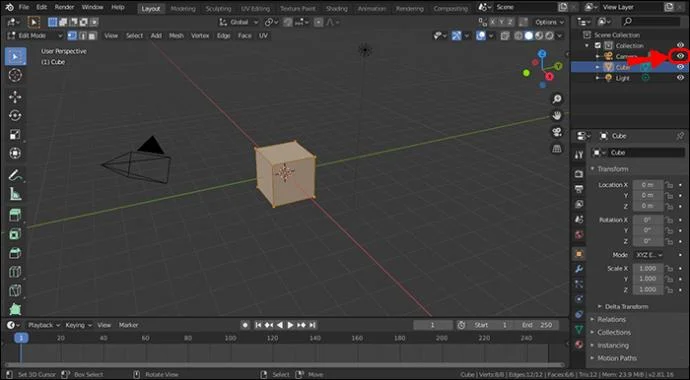Open the Render properties tab

coord(579,174)
